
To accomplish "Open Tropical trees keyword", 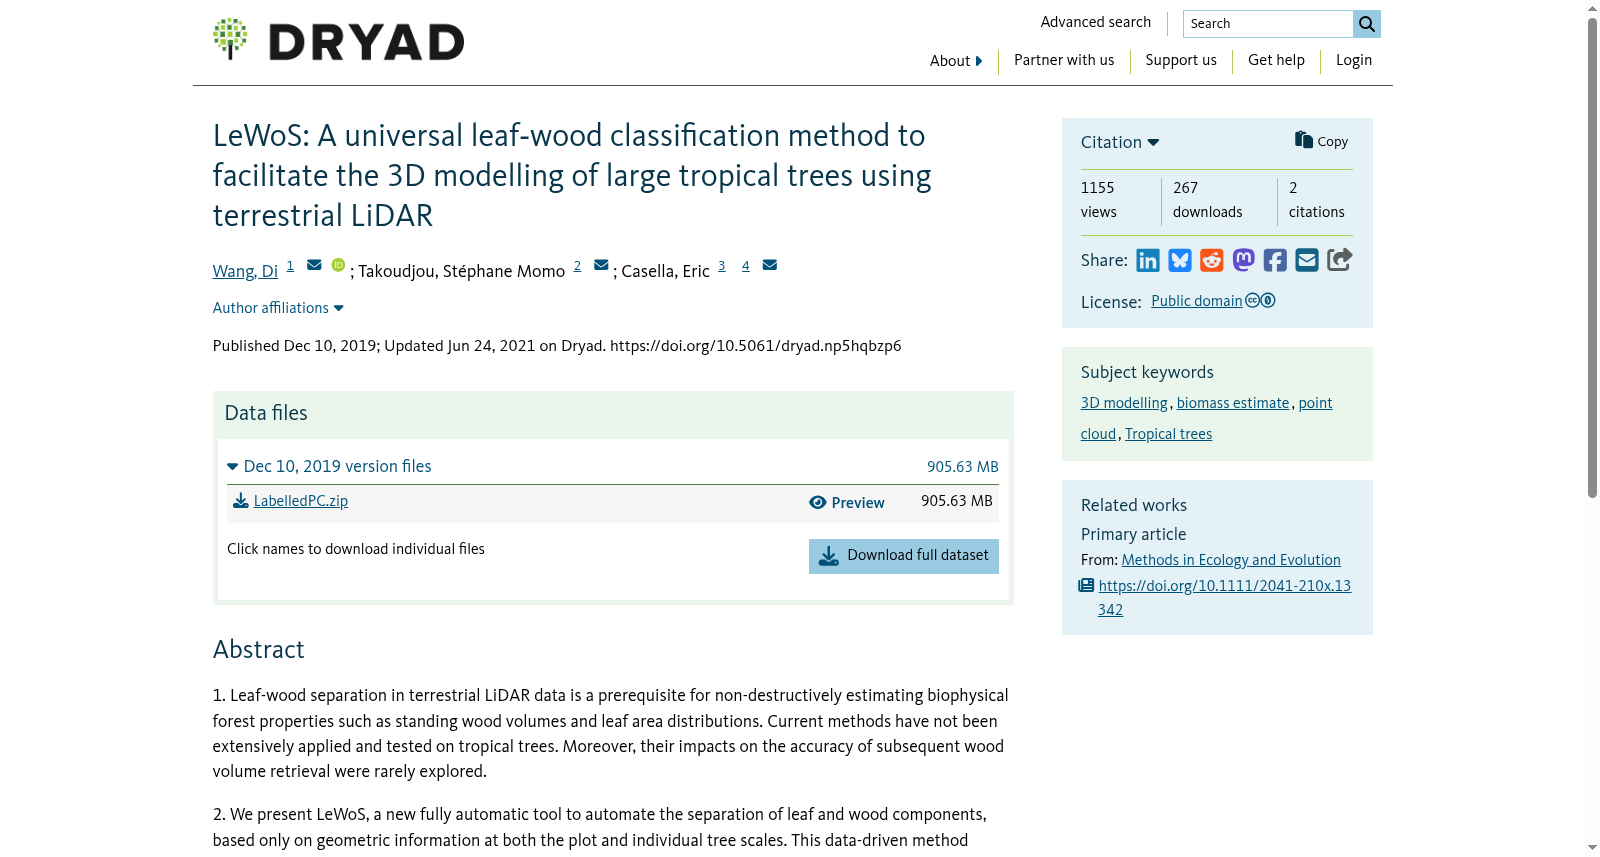I will pos(1168,434).
